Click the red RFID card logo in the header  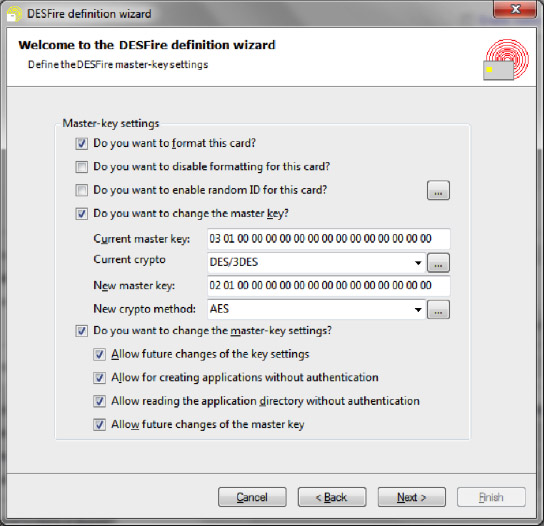coord(506,60)
